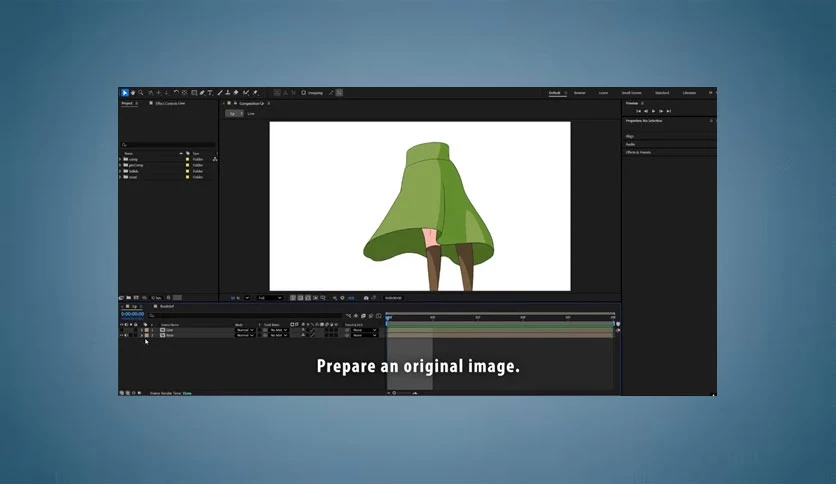Step forward one frame in Preview

661,111
